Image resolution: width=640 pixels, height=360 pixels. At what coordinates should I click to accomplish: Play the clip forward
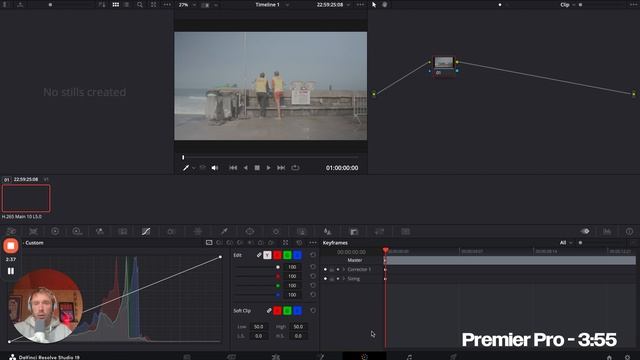click(268, 168)
